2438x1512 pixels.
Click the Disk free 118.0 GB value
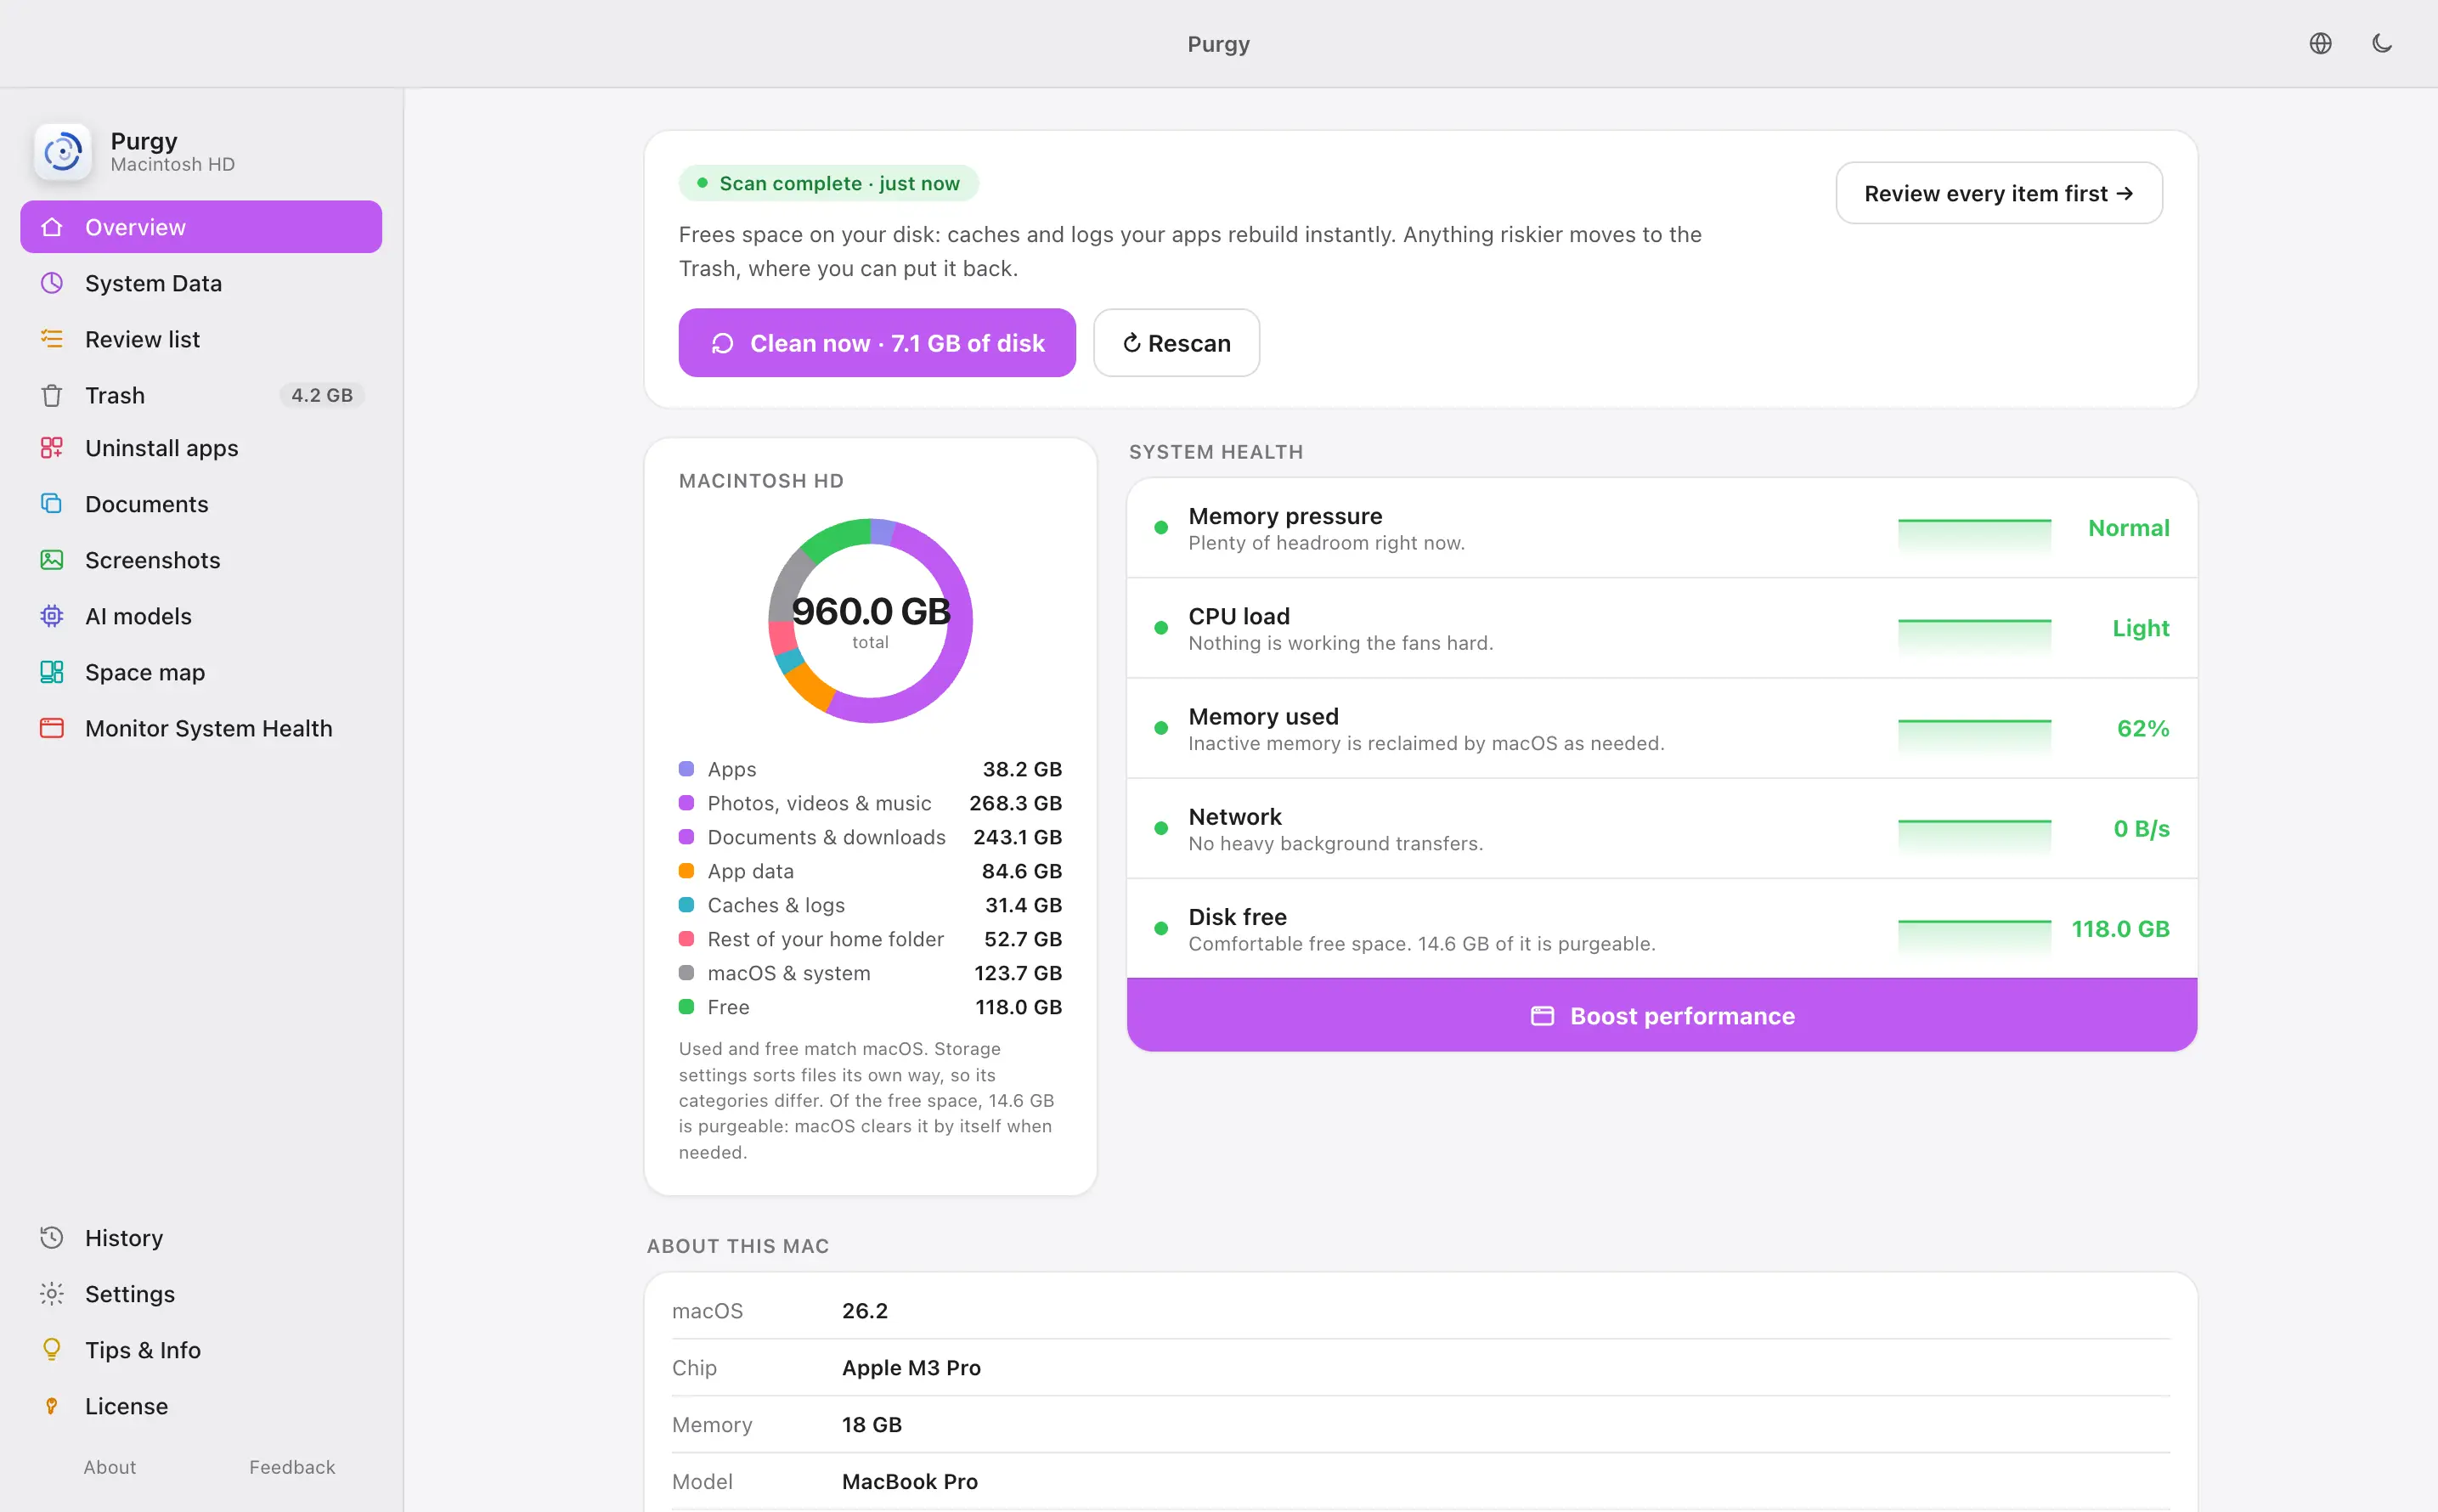pos(2120,929)
